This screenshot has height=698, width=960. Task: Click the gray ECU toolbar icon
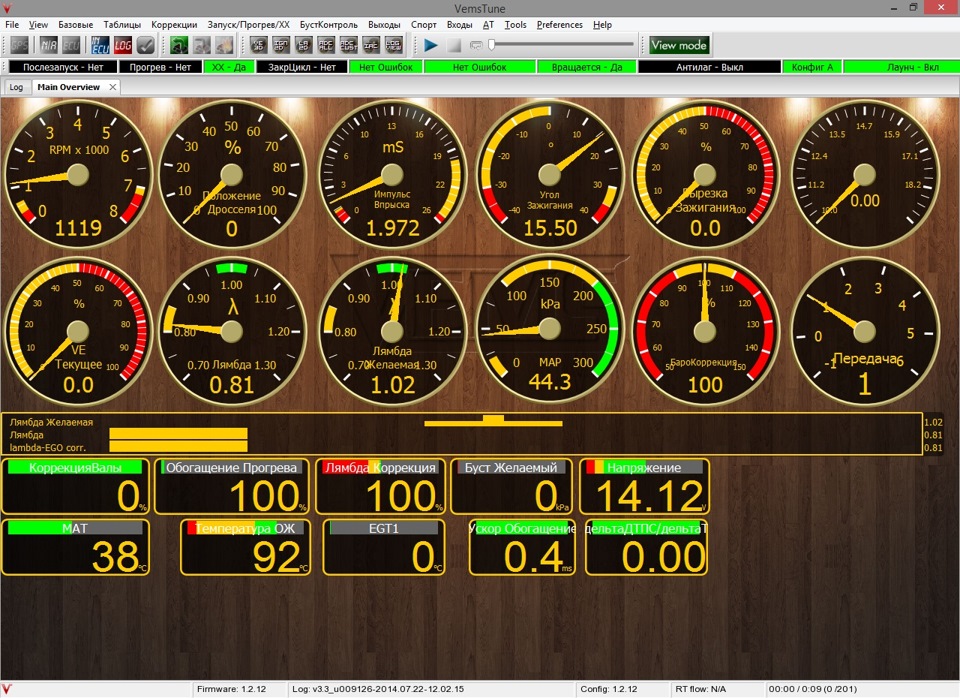point(71,45)
